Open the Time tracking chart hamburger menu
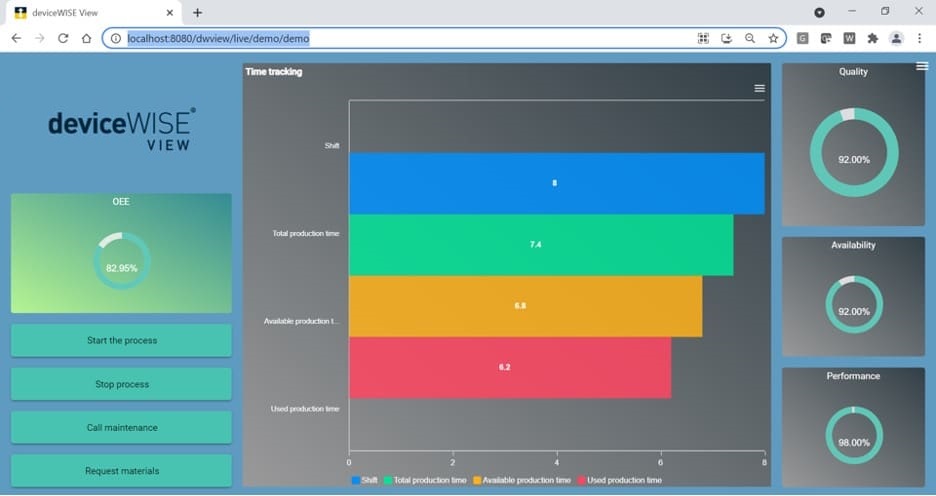936x496 pixels. coord(759,88)
